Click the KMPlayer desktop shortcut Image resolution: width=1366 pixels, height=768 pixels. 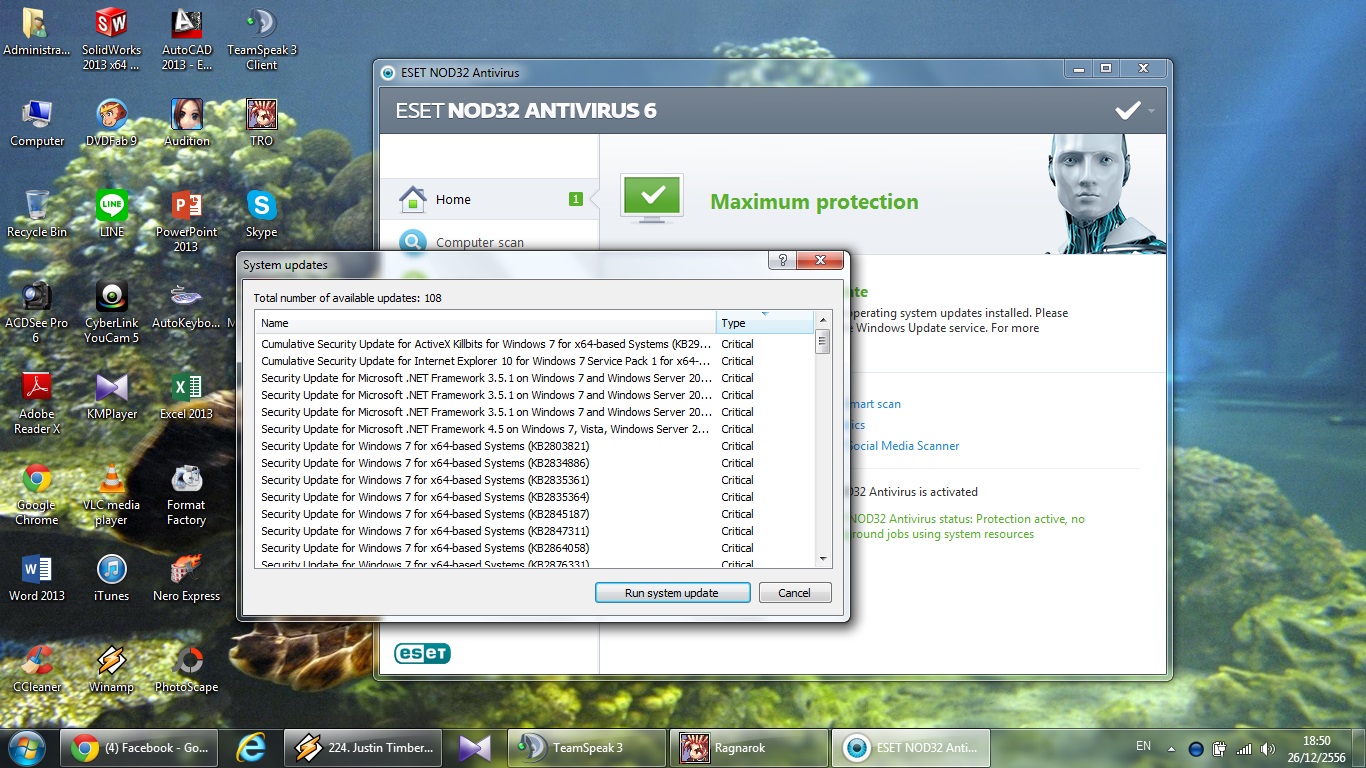click(112, 396)
